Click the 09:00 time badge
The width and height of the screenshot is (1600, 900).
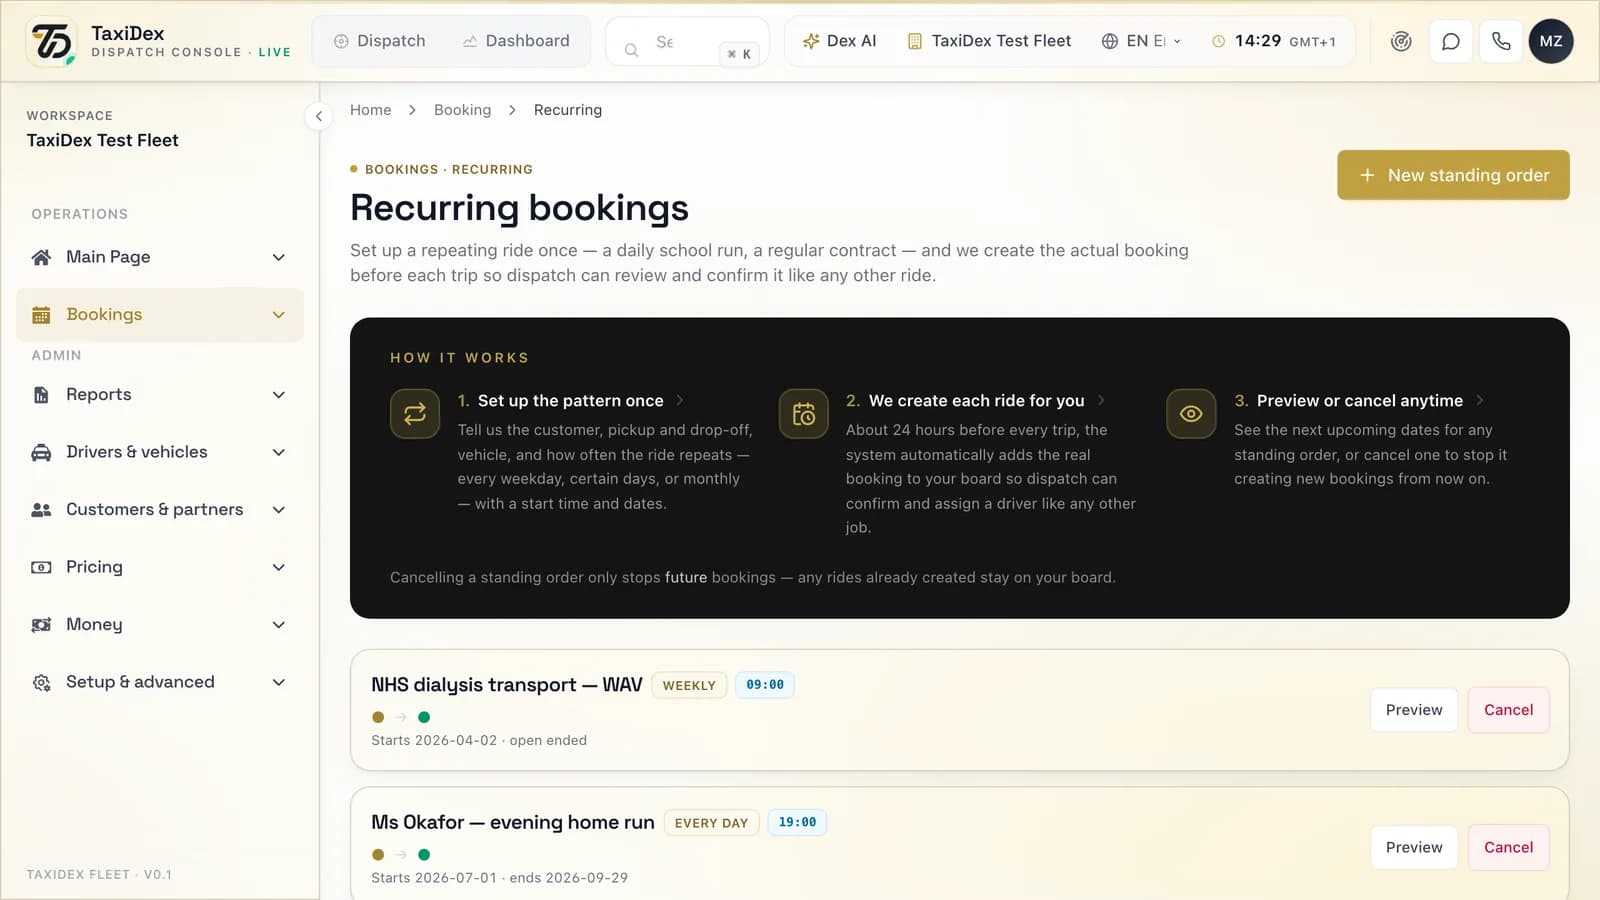pyautogui.click(x=765, y=685)
